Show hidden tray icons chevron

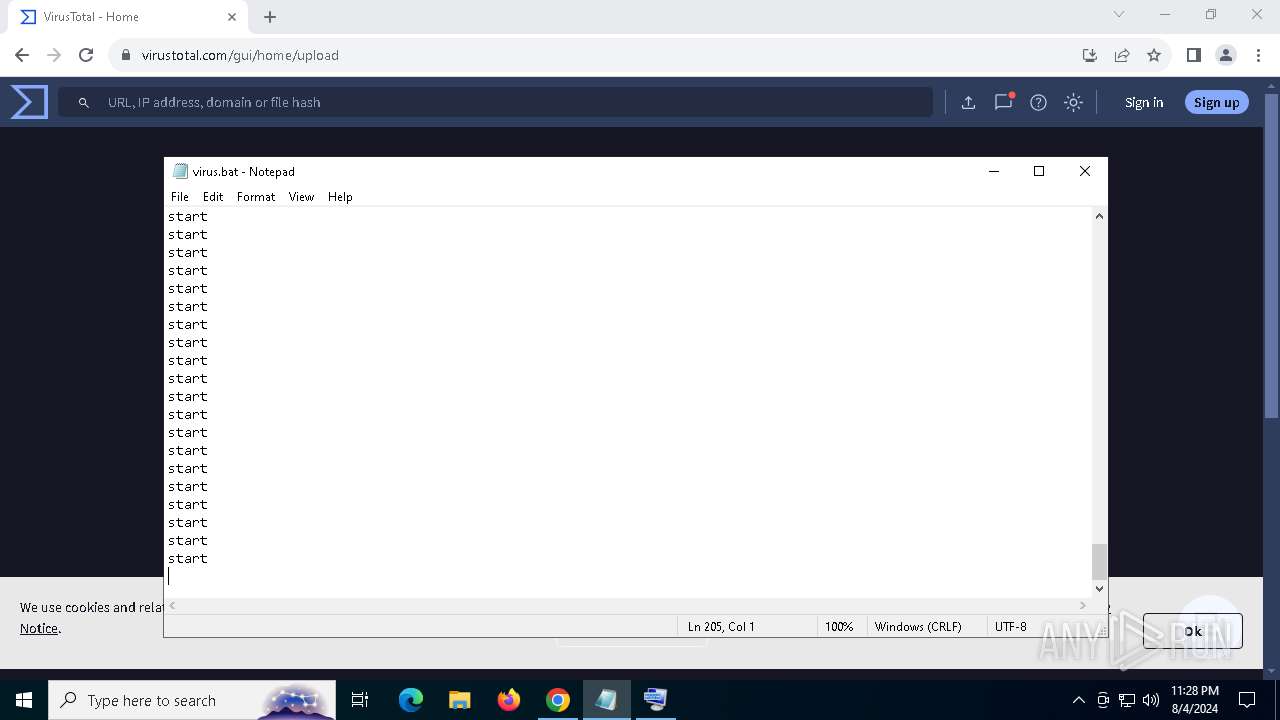1078,700
